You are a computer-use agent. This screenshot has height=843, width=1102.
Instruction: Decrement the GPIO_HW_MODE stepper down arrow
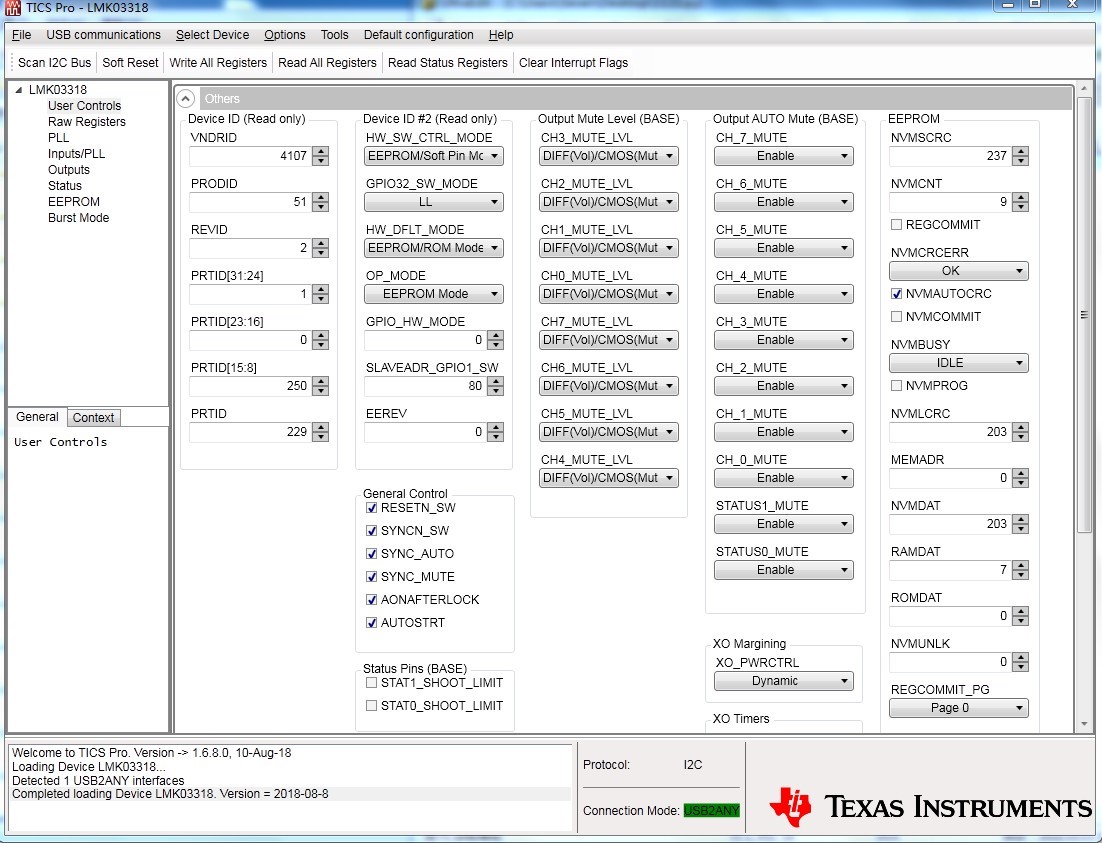coord(495,345)
